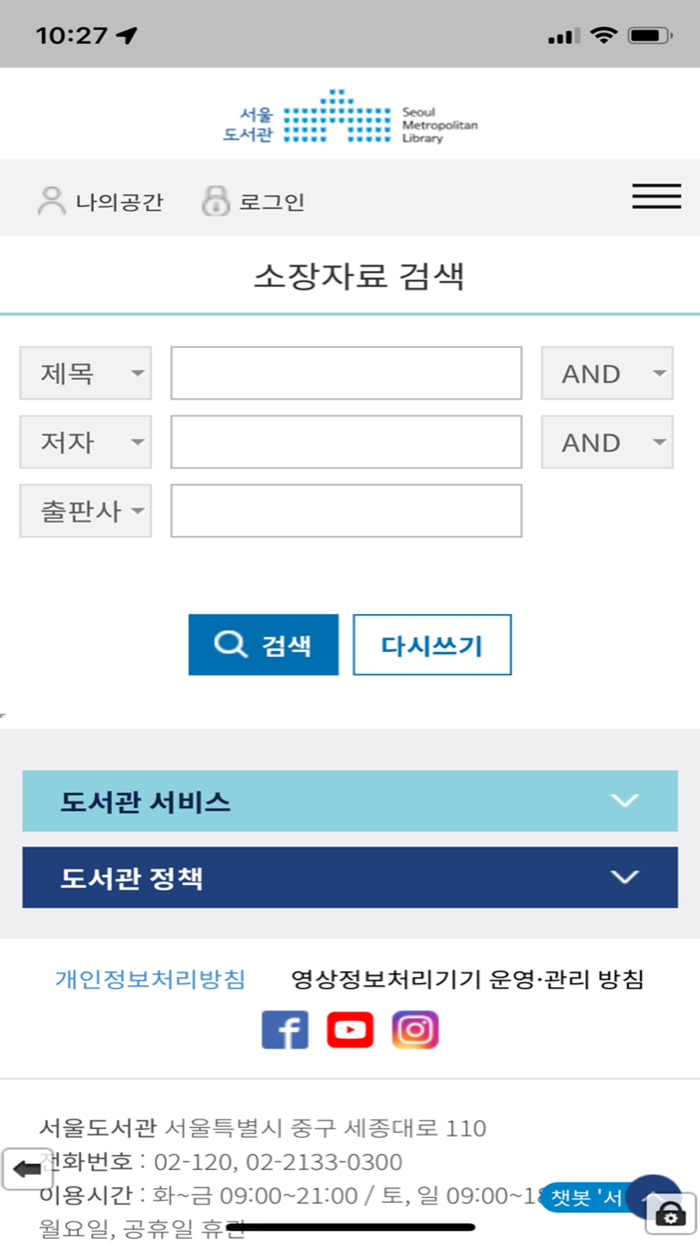The image size is (700, 1244).
Task: Click the lock icon at bottom right
Action: 668,1212
